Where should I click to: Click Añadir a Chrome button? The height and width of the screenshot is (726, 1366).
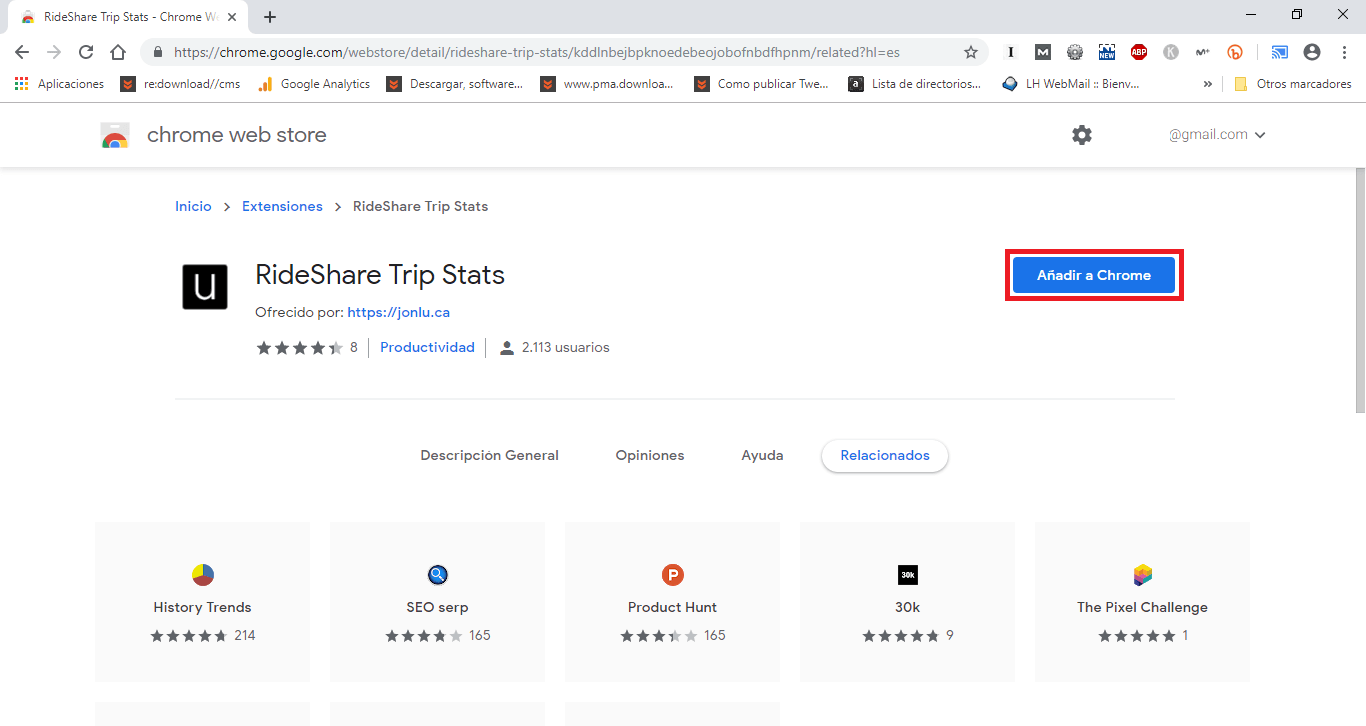click(x=1094, y=275)
